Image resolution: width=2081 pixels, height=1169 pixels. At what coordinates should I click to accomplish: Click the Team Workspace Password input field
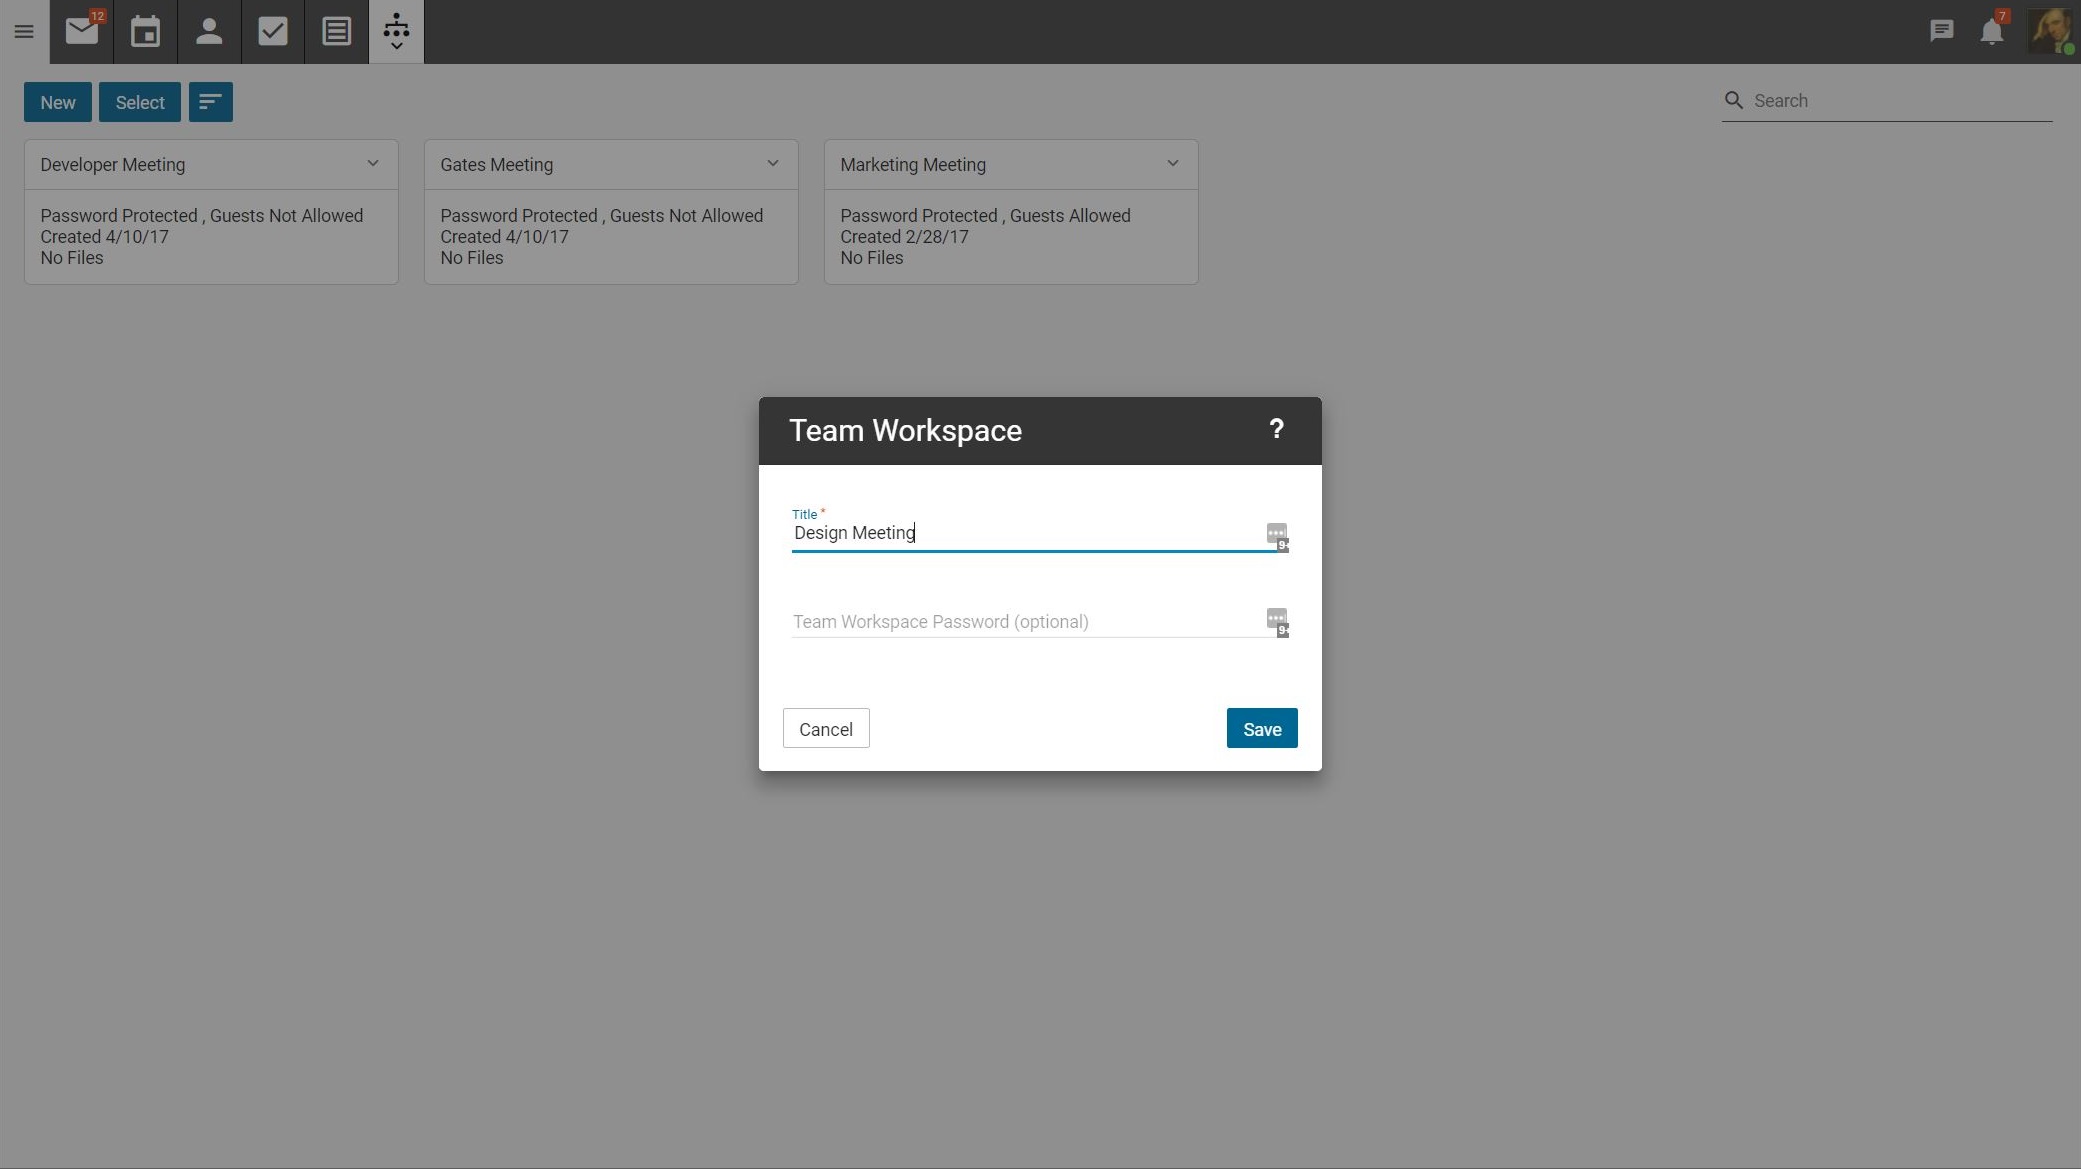pyautogui.click(x=1022, y=622)
